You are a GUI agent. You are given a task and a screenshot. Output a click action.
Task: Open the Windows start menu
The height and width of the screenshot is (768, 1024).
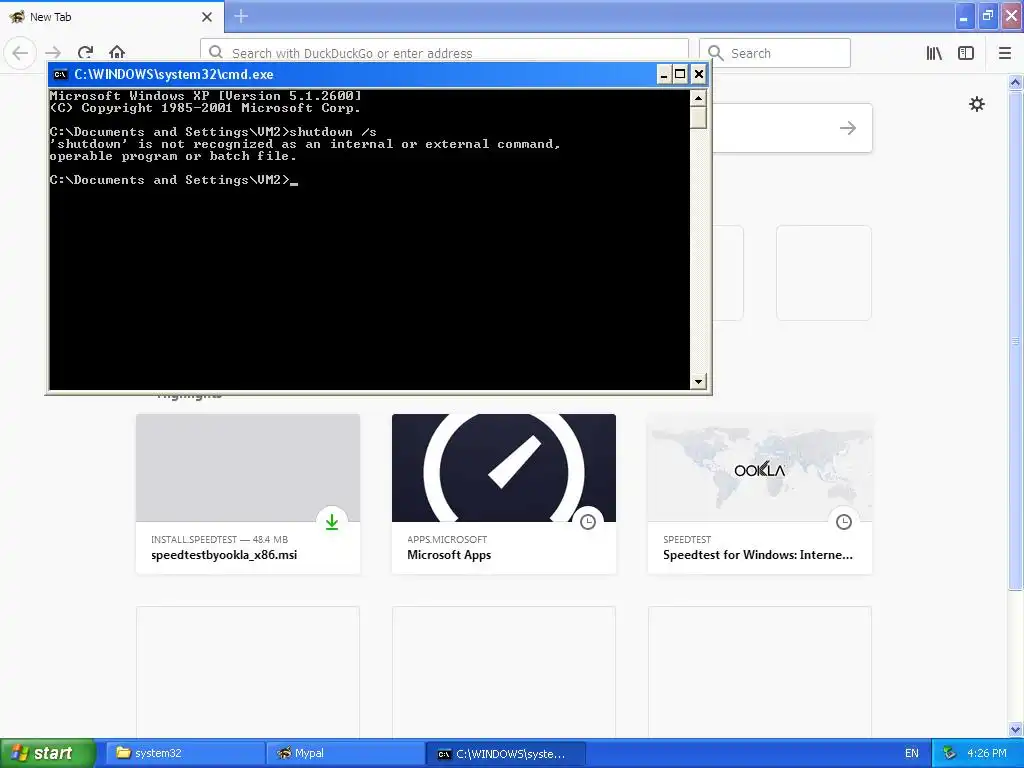(x=47, y=753)
